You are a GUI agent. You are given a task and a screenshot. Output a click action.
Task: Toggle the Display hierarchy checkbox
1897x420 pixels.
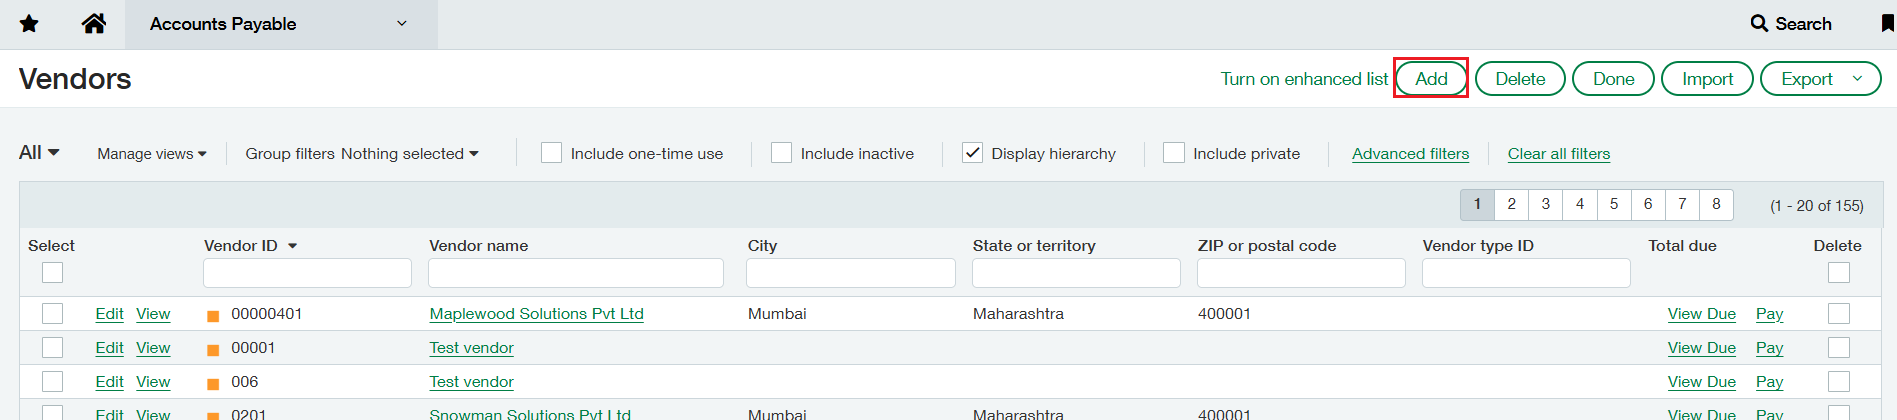[972, 153]
